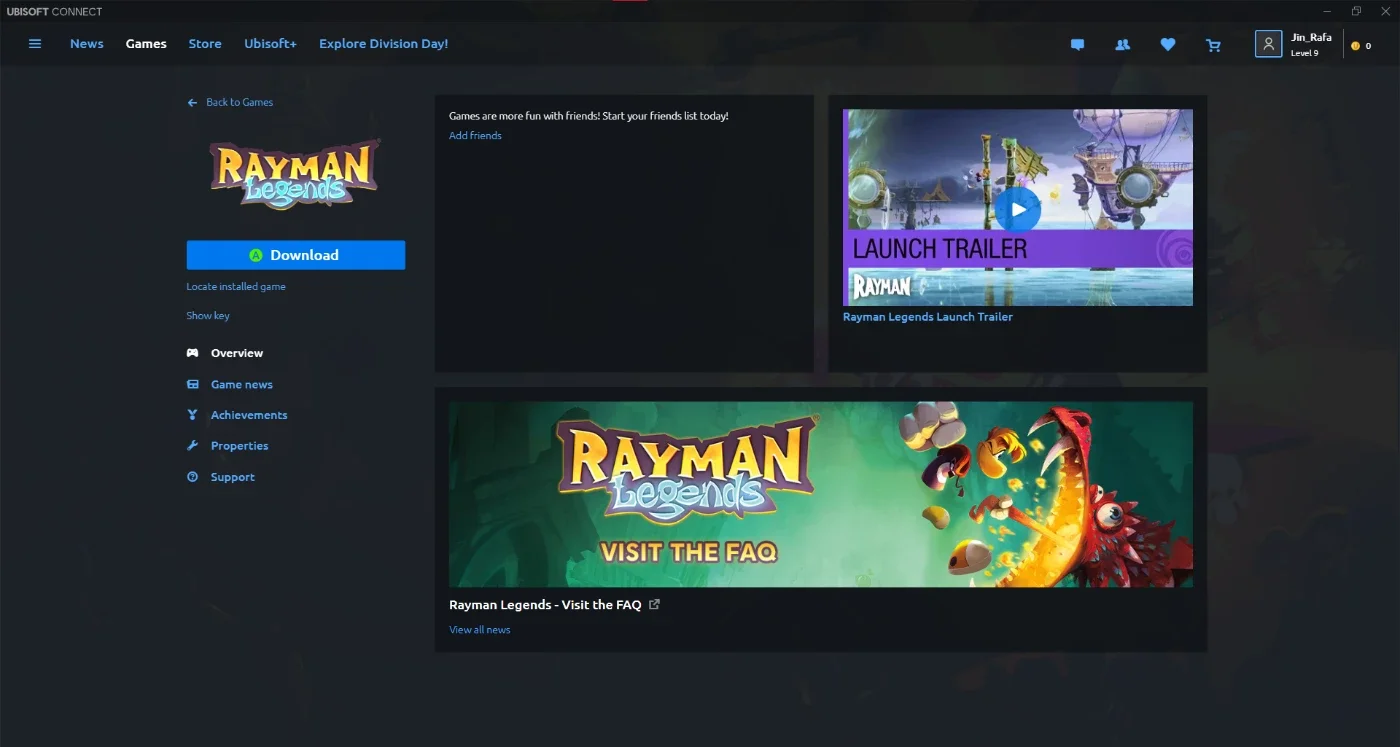Screen dimensions: 1400x747
Task: Click the Achievements trophy icon
Action: click(193, 415)
